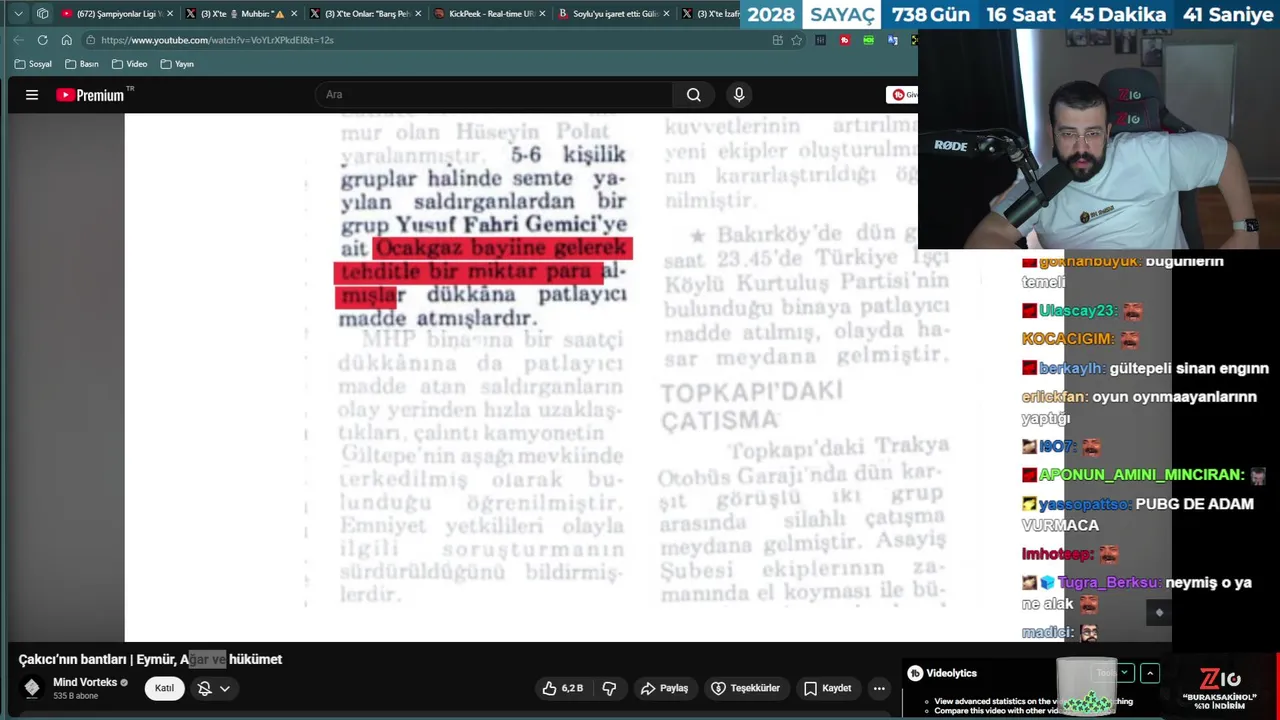Image resolution: width=1280 pixels, height=720 pixels.
Task: Open the Mind Vorteks channel name
Action: [85, 682]
